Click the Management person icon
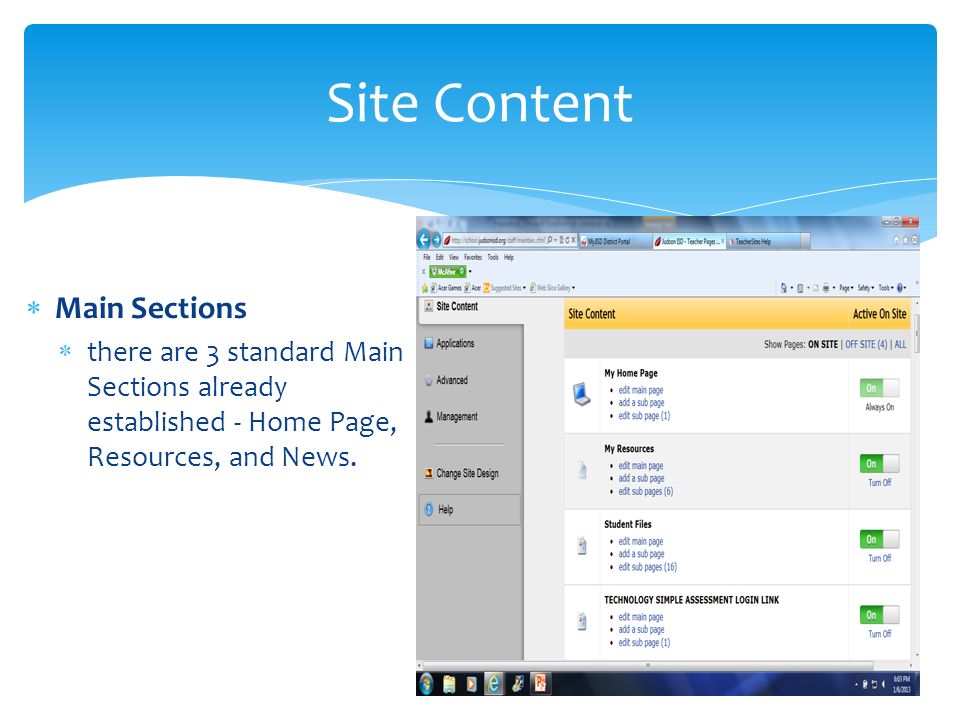Image resolution: width=960 pixels, height=720 pixels. (x=429, y=416)
